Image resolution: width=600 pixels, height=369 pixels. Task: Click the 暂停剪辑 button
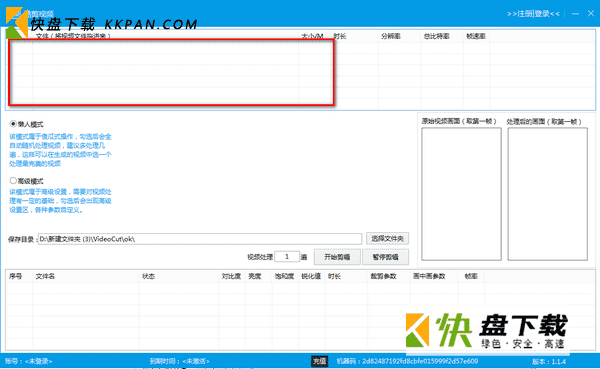point(385,257)
